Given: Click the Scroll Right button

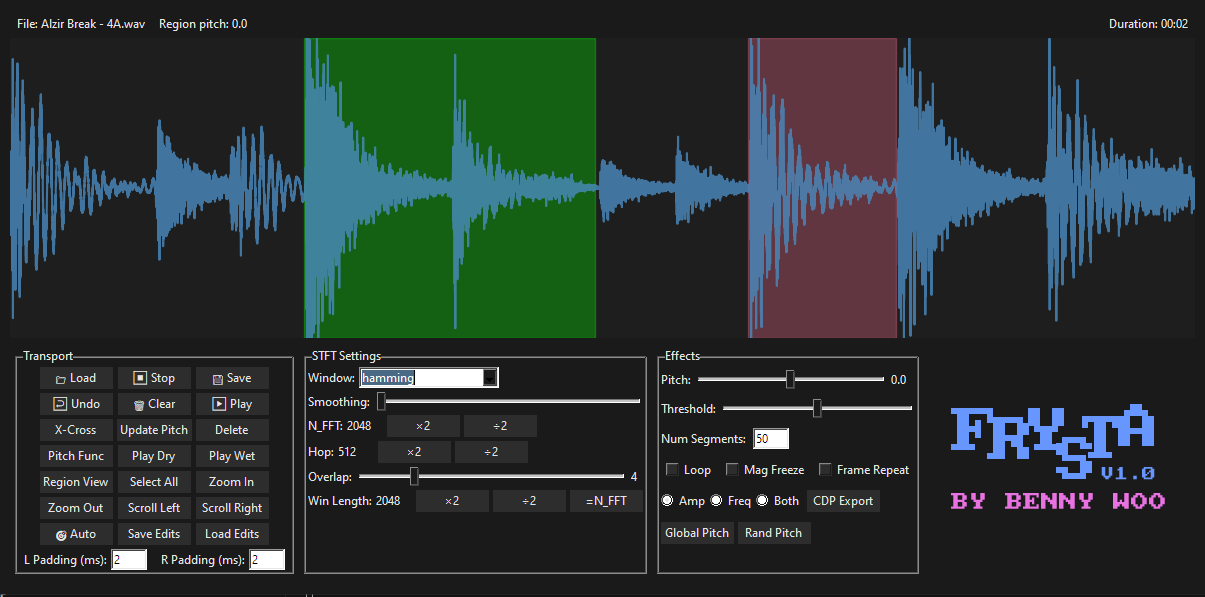Looking at the screenshot, I should [232, 508].
